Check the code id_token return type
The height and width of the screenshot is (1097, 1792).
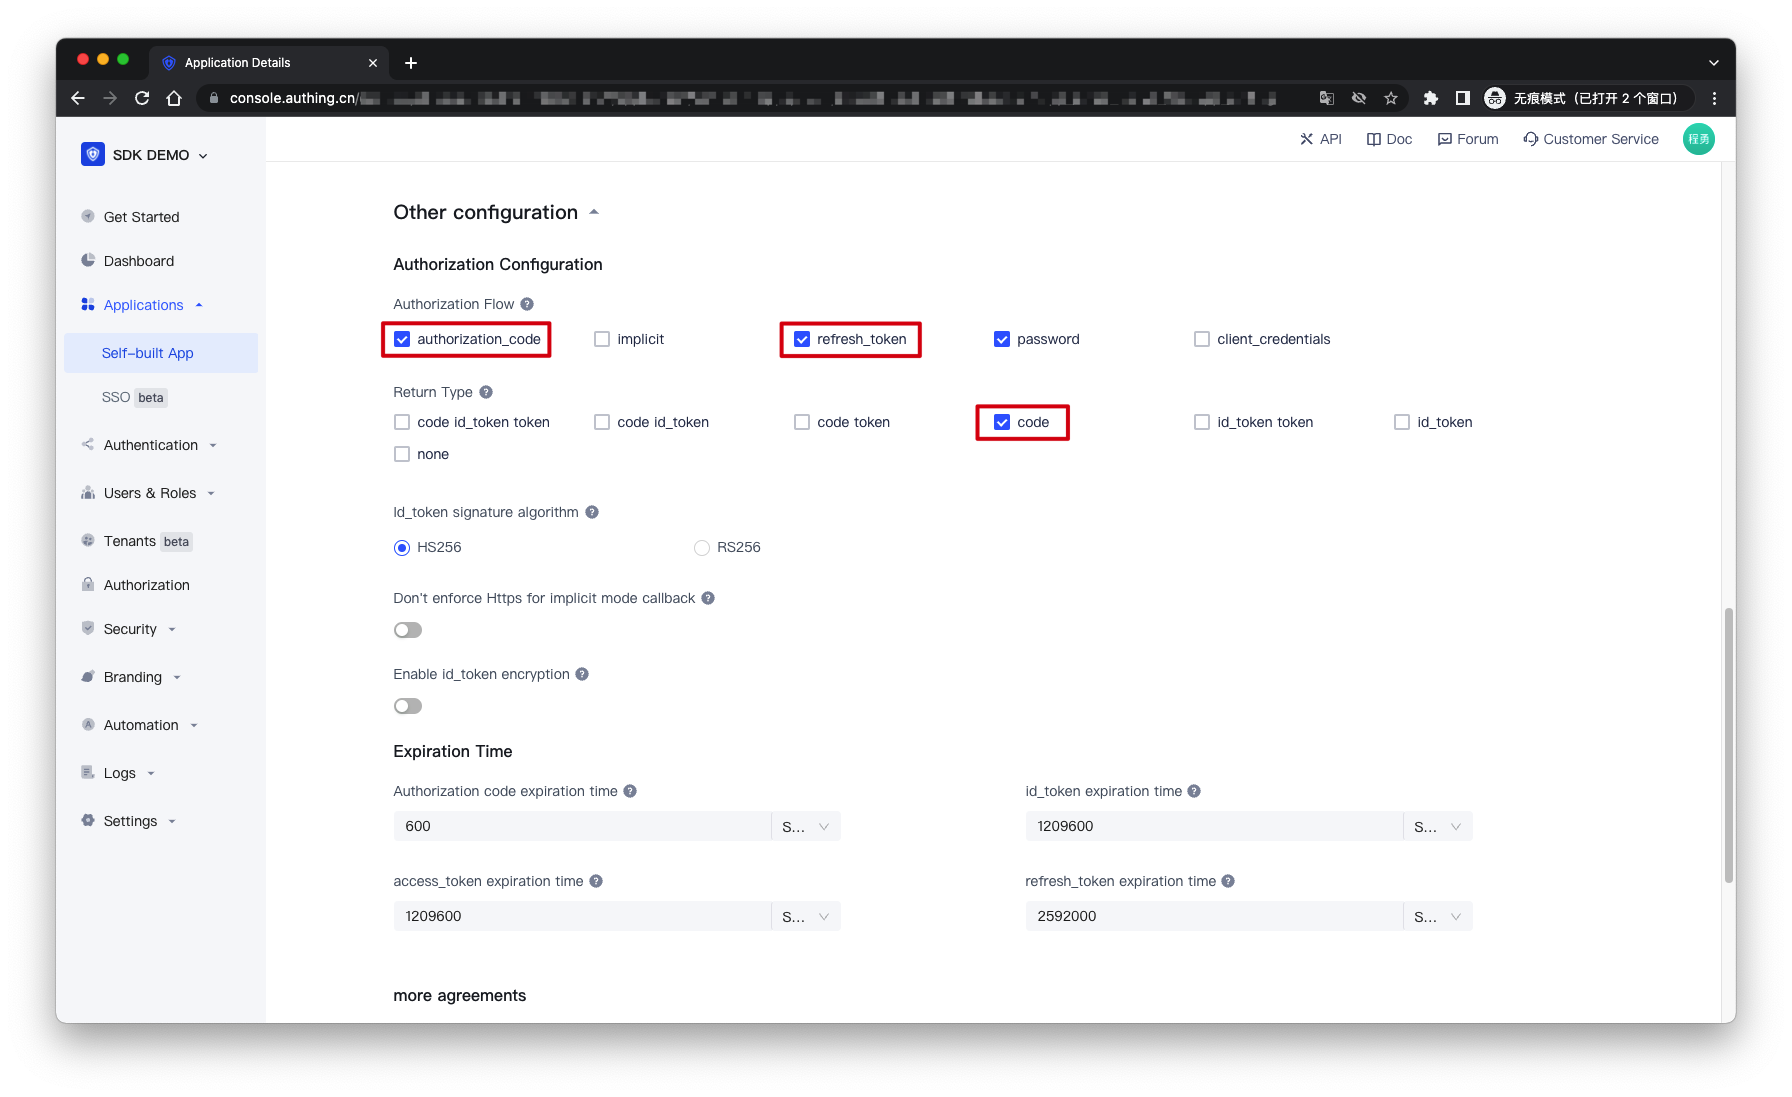click(601, 422)
